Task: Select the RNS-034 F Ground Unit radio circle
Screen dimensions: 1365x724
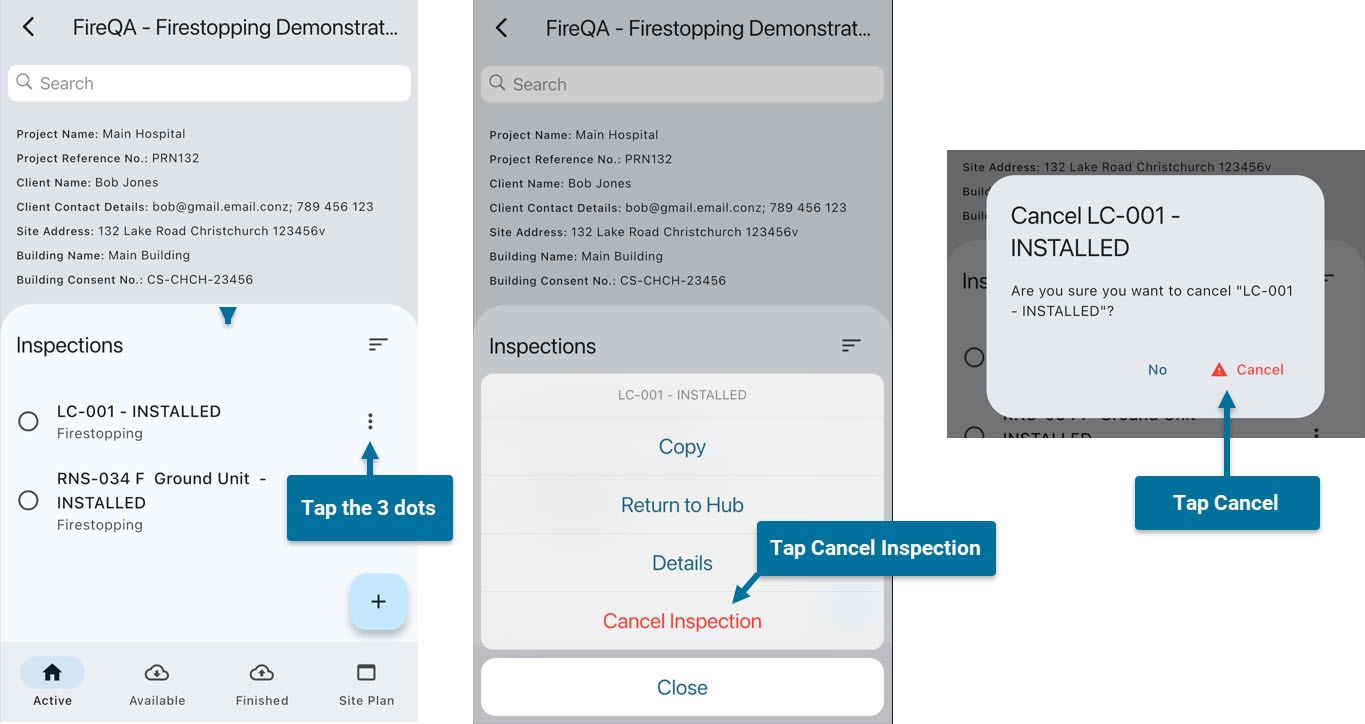Action: (x=29, y=500)
